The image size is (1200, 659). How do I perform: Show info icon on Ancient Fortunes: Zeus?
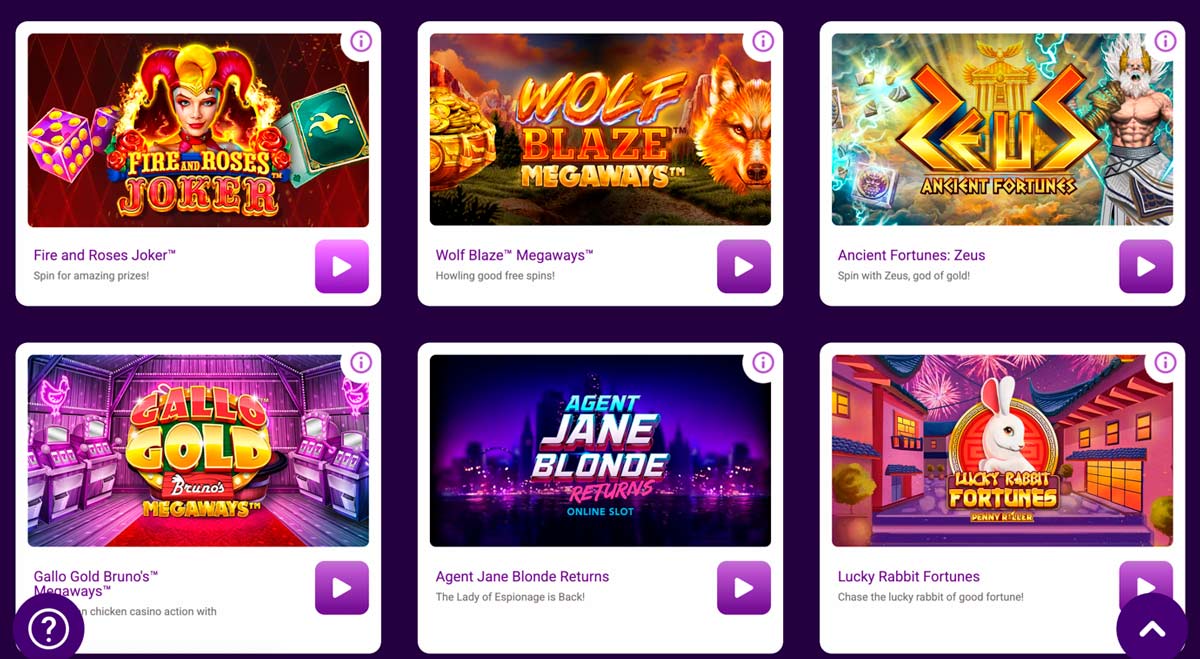tap(1165, 41)
